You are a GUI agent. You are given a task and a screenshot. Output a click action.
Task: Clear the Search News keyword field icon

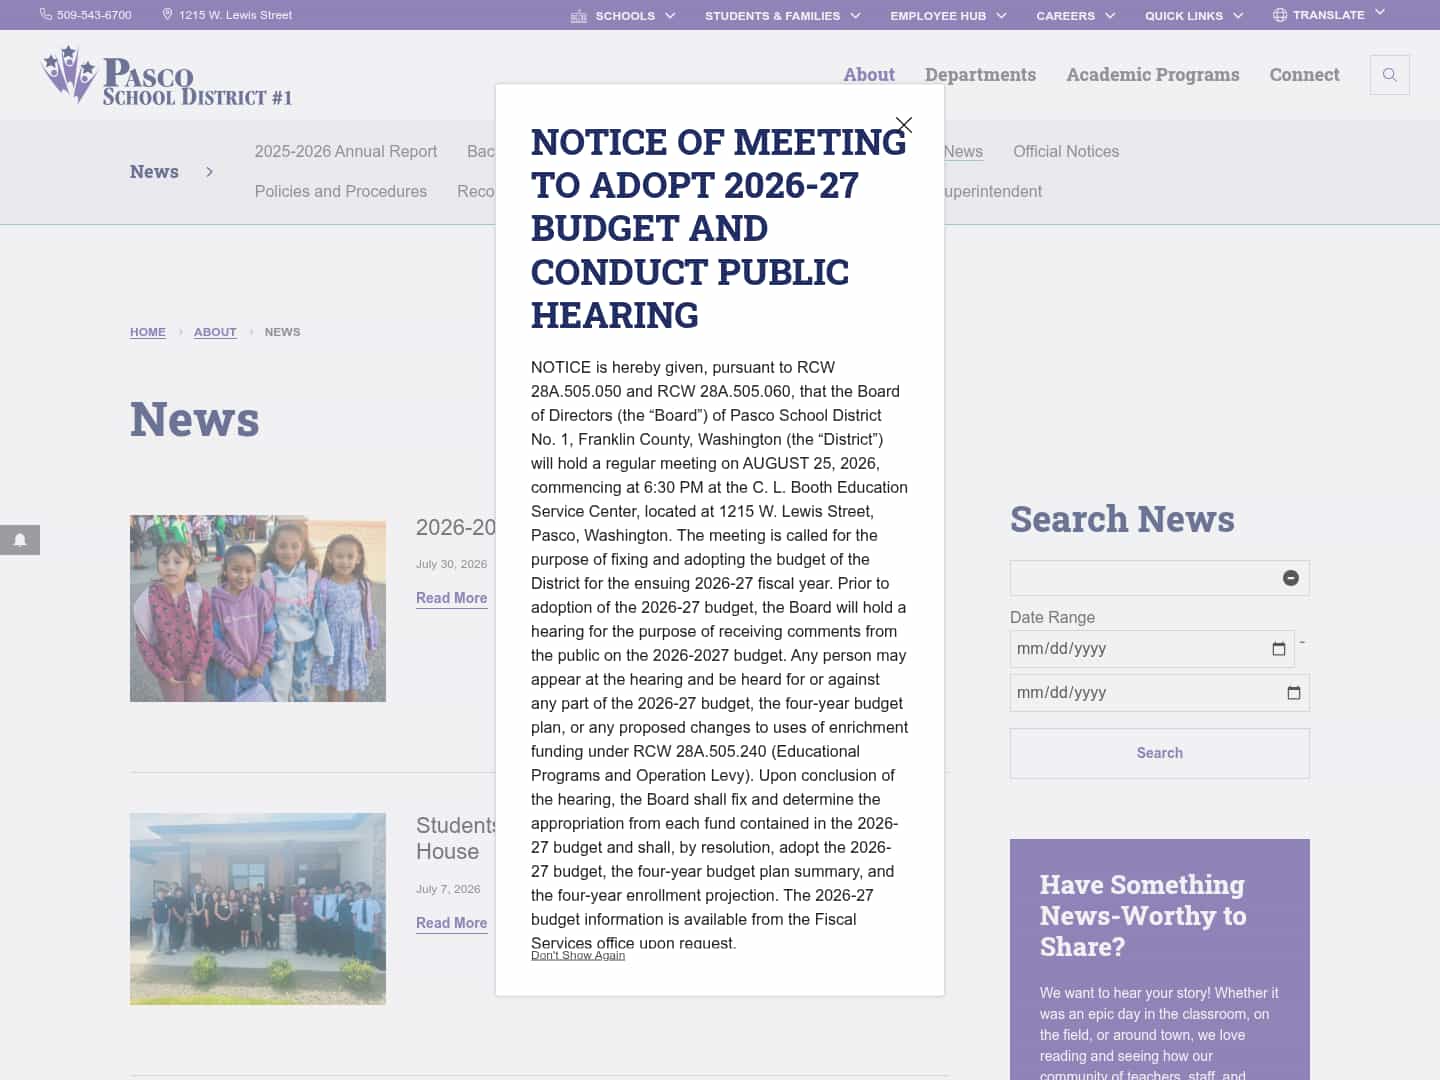[x=1291, y=578]
